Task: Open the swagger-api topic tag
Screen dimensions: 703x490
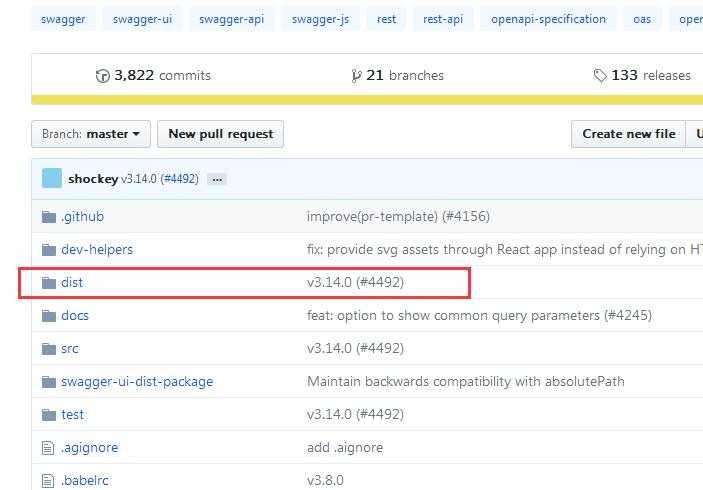Action: point(231,19)
